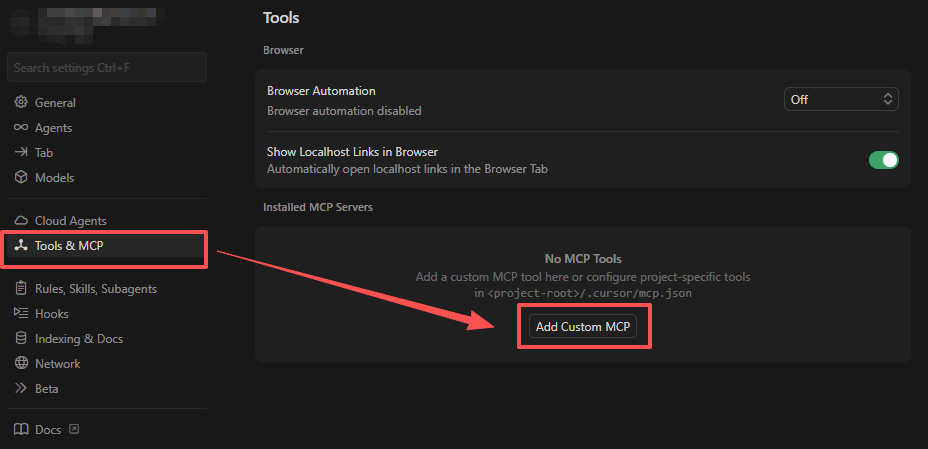Image resolution: width=928 pixels, height=449 pixels.
Task: Click the General gear icon
Action: coord(21,102)
